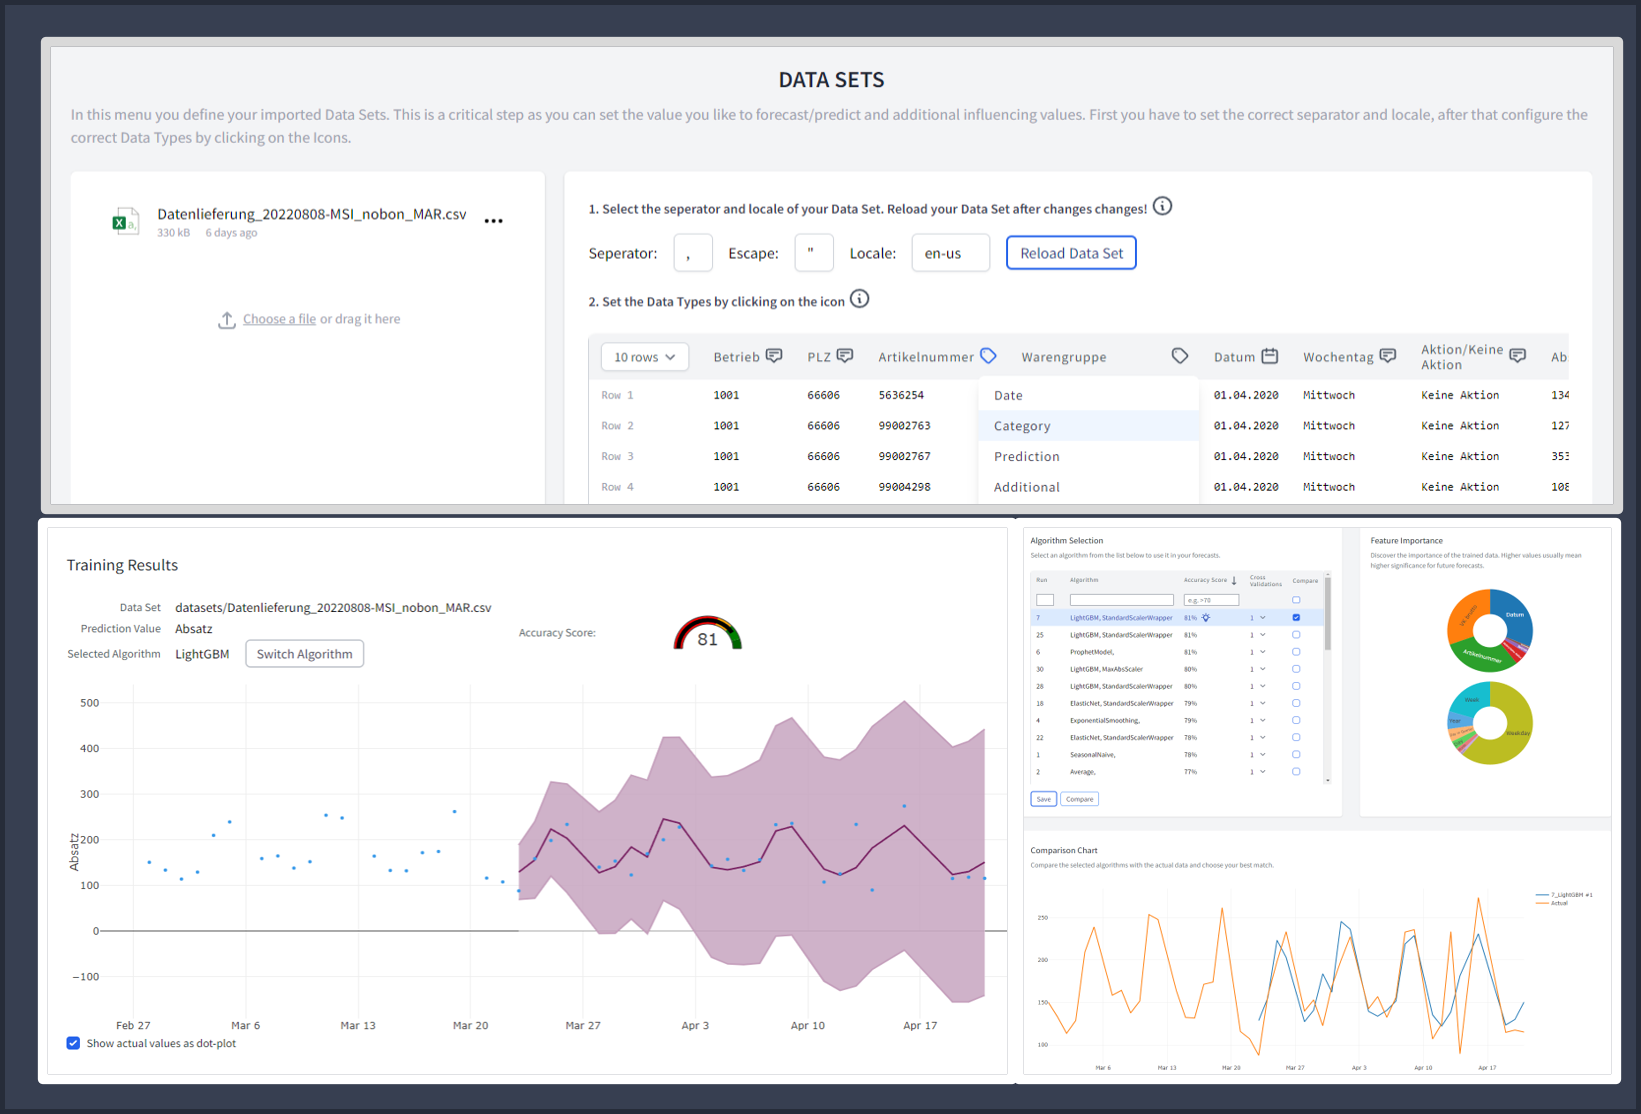Click the Reload Data Set button

coord(1071,253)
